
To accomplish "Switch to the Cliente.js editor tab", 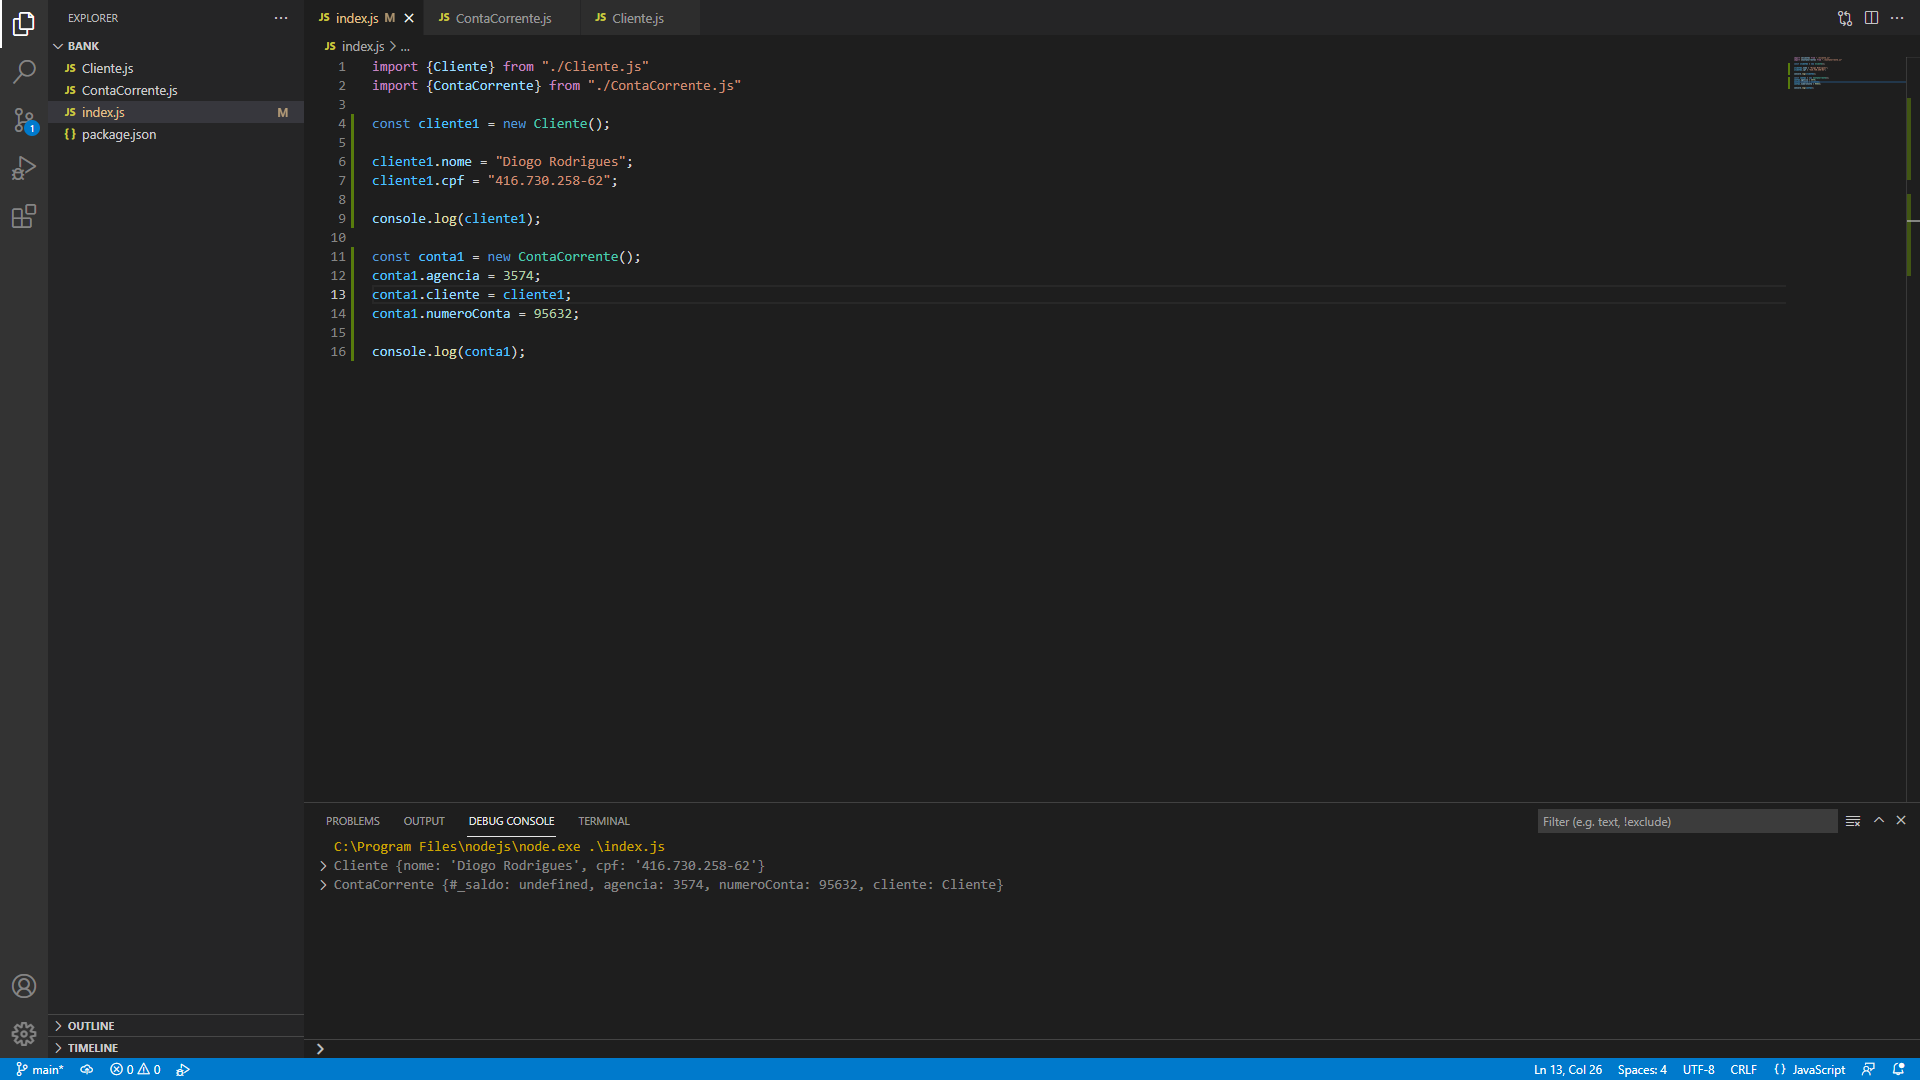I will click(x=639, y=18).
